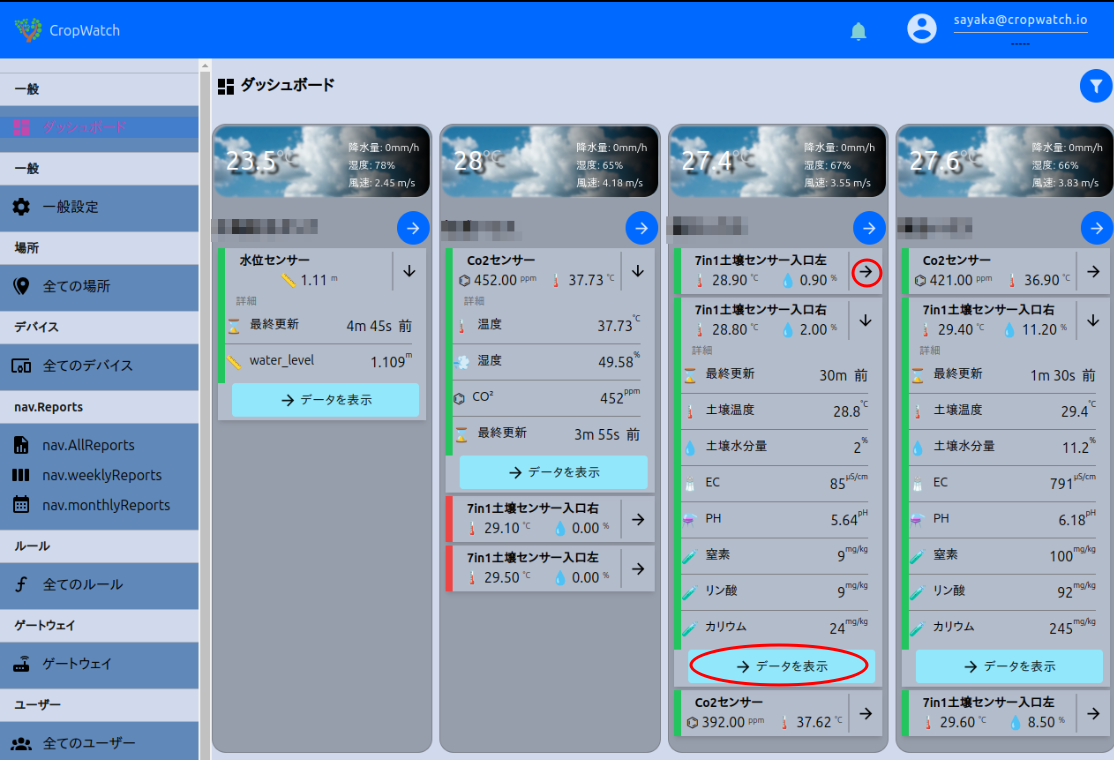1114x760 pixels.
Task: Open 全てのルール in the sidebar
Action: [x=82, y=585]
